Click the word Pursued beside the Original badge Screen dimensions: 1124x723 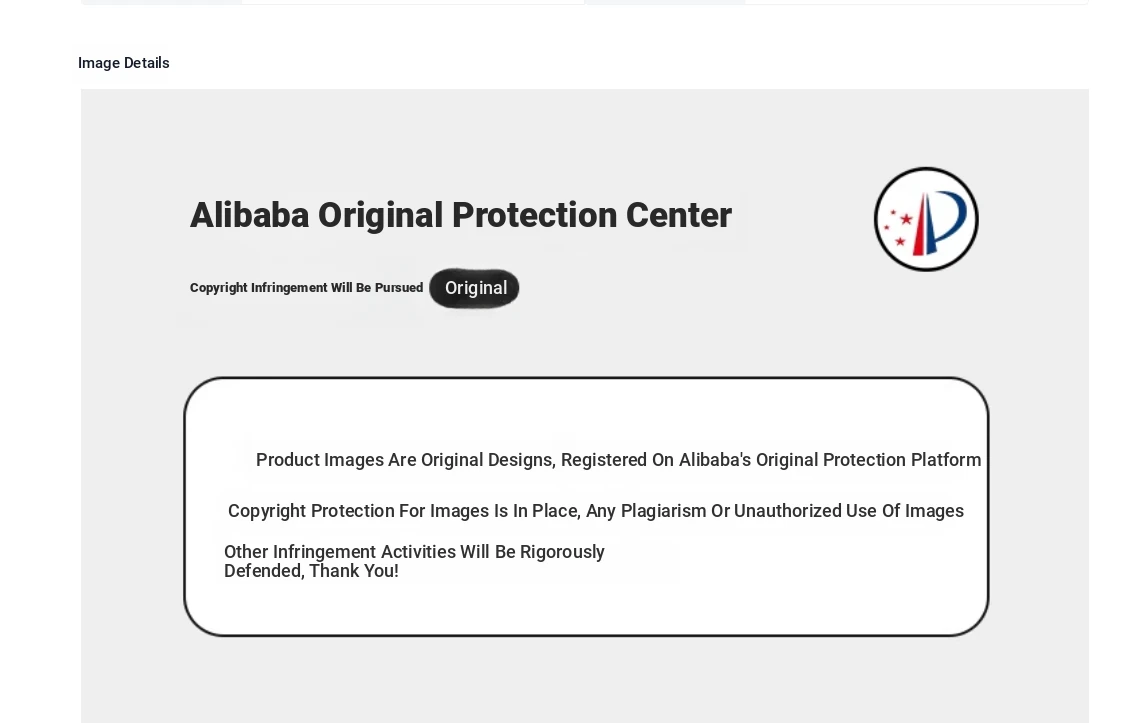click(x=399, y=288)
